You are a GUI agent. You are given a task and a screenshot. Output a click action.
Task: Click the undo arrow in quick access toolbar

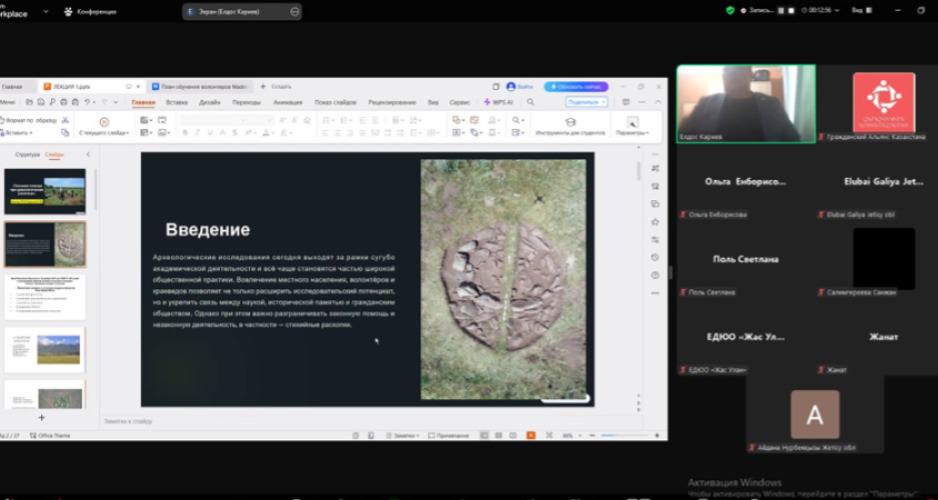[x=88, y=103]
